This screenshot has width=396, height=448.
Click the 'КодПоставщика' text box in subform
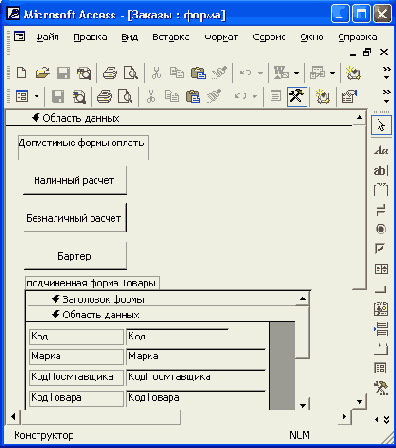pyautogui.click(x=196, y=377)
